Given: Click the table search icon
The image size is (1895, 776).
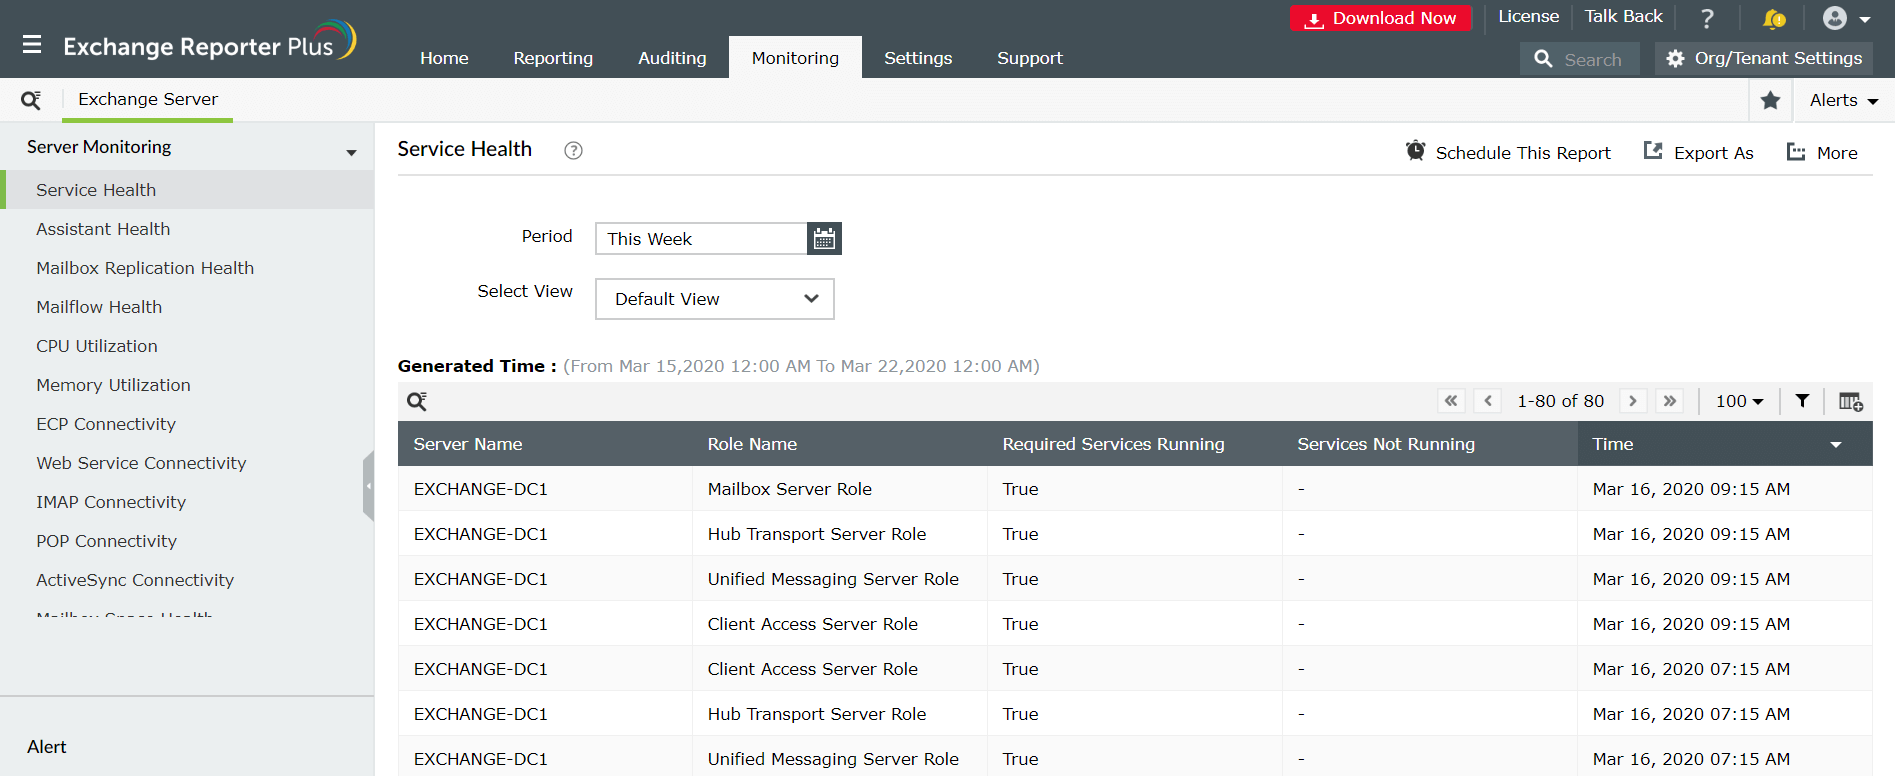Looking at the screenshot, I should point(417,401).
